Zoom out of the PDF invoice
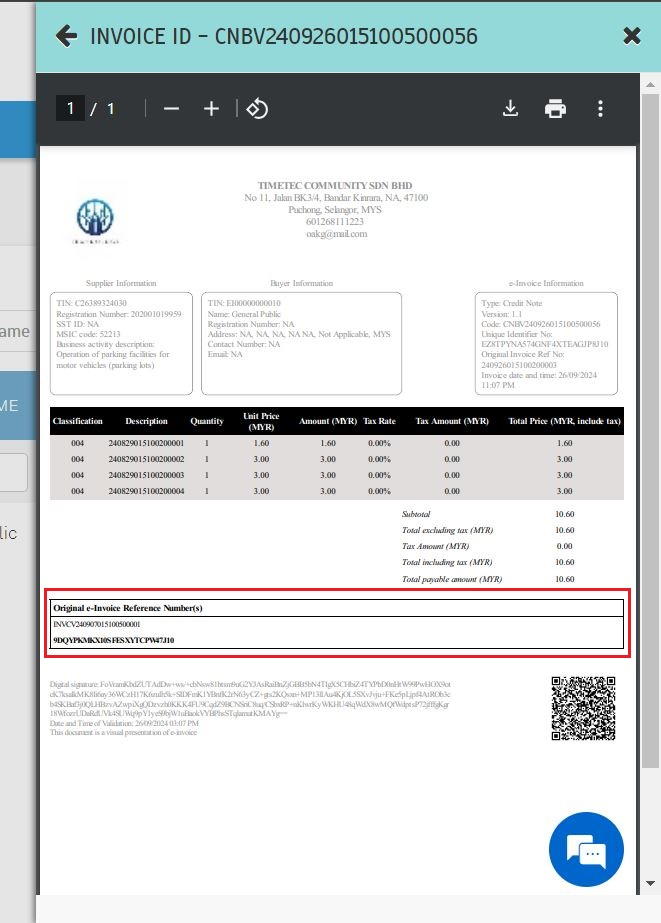The image size is (661, 923). tap(171, 109)
